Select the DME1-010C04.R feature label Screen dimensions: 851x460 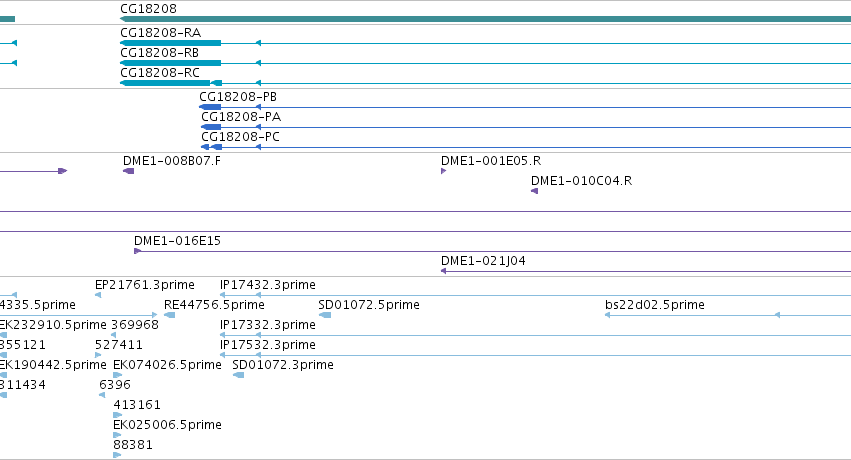pyautogui.click(x=581, y=181)
